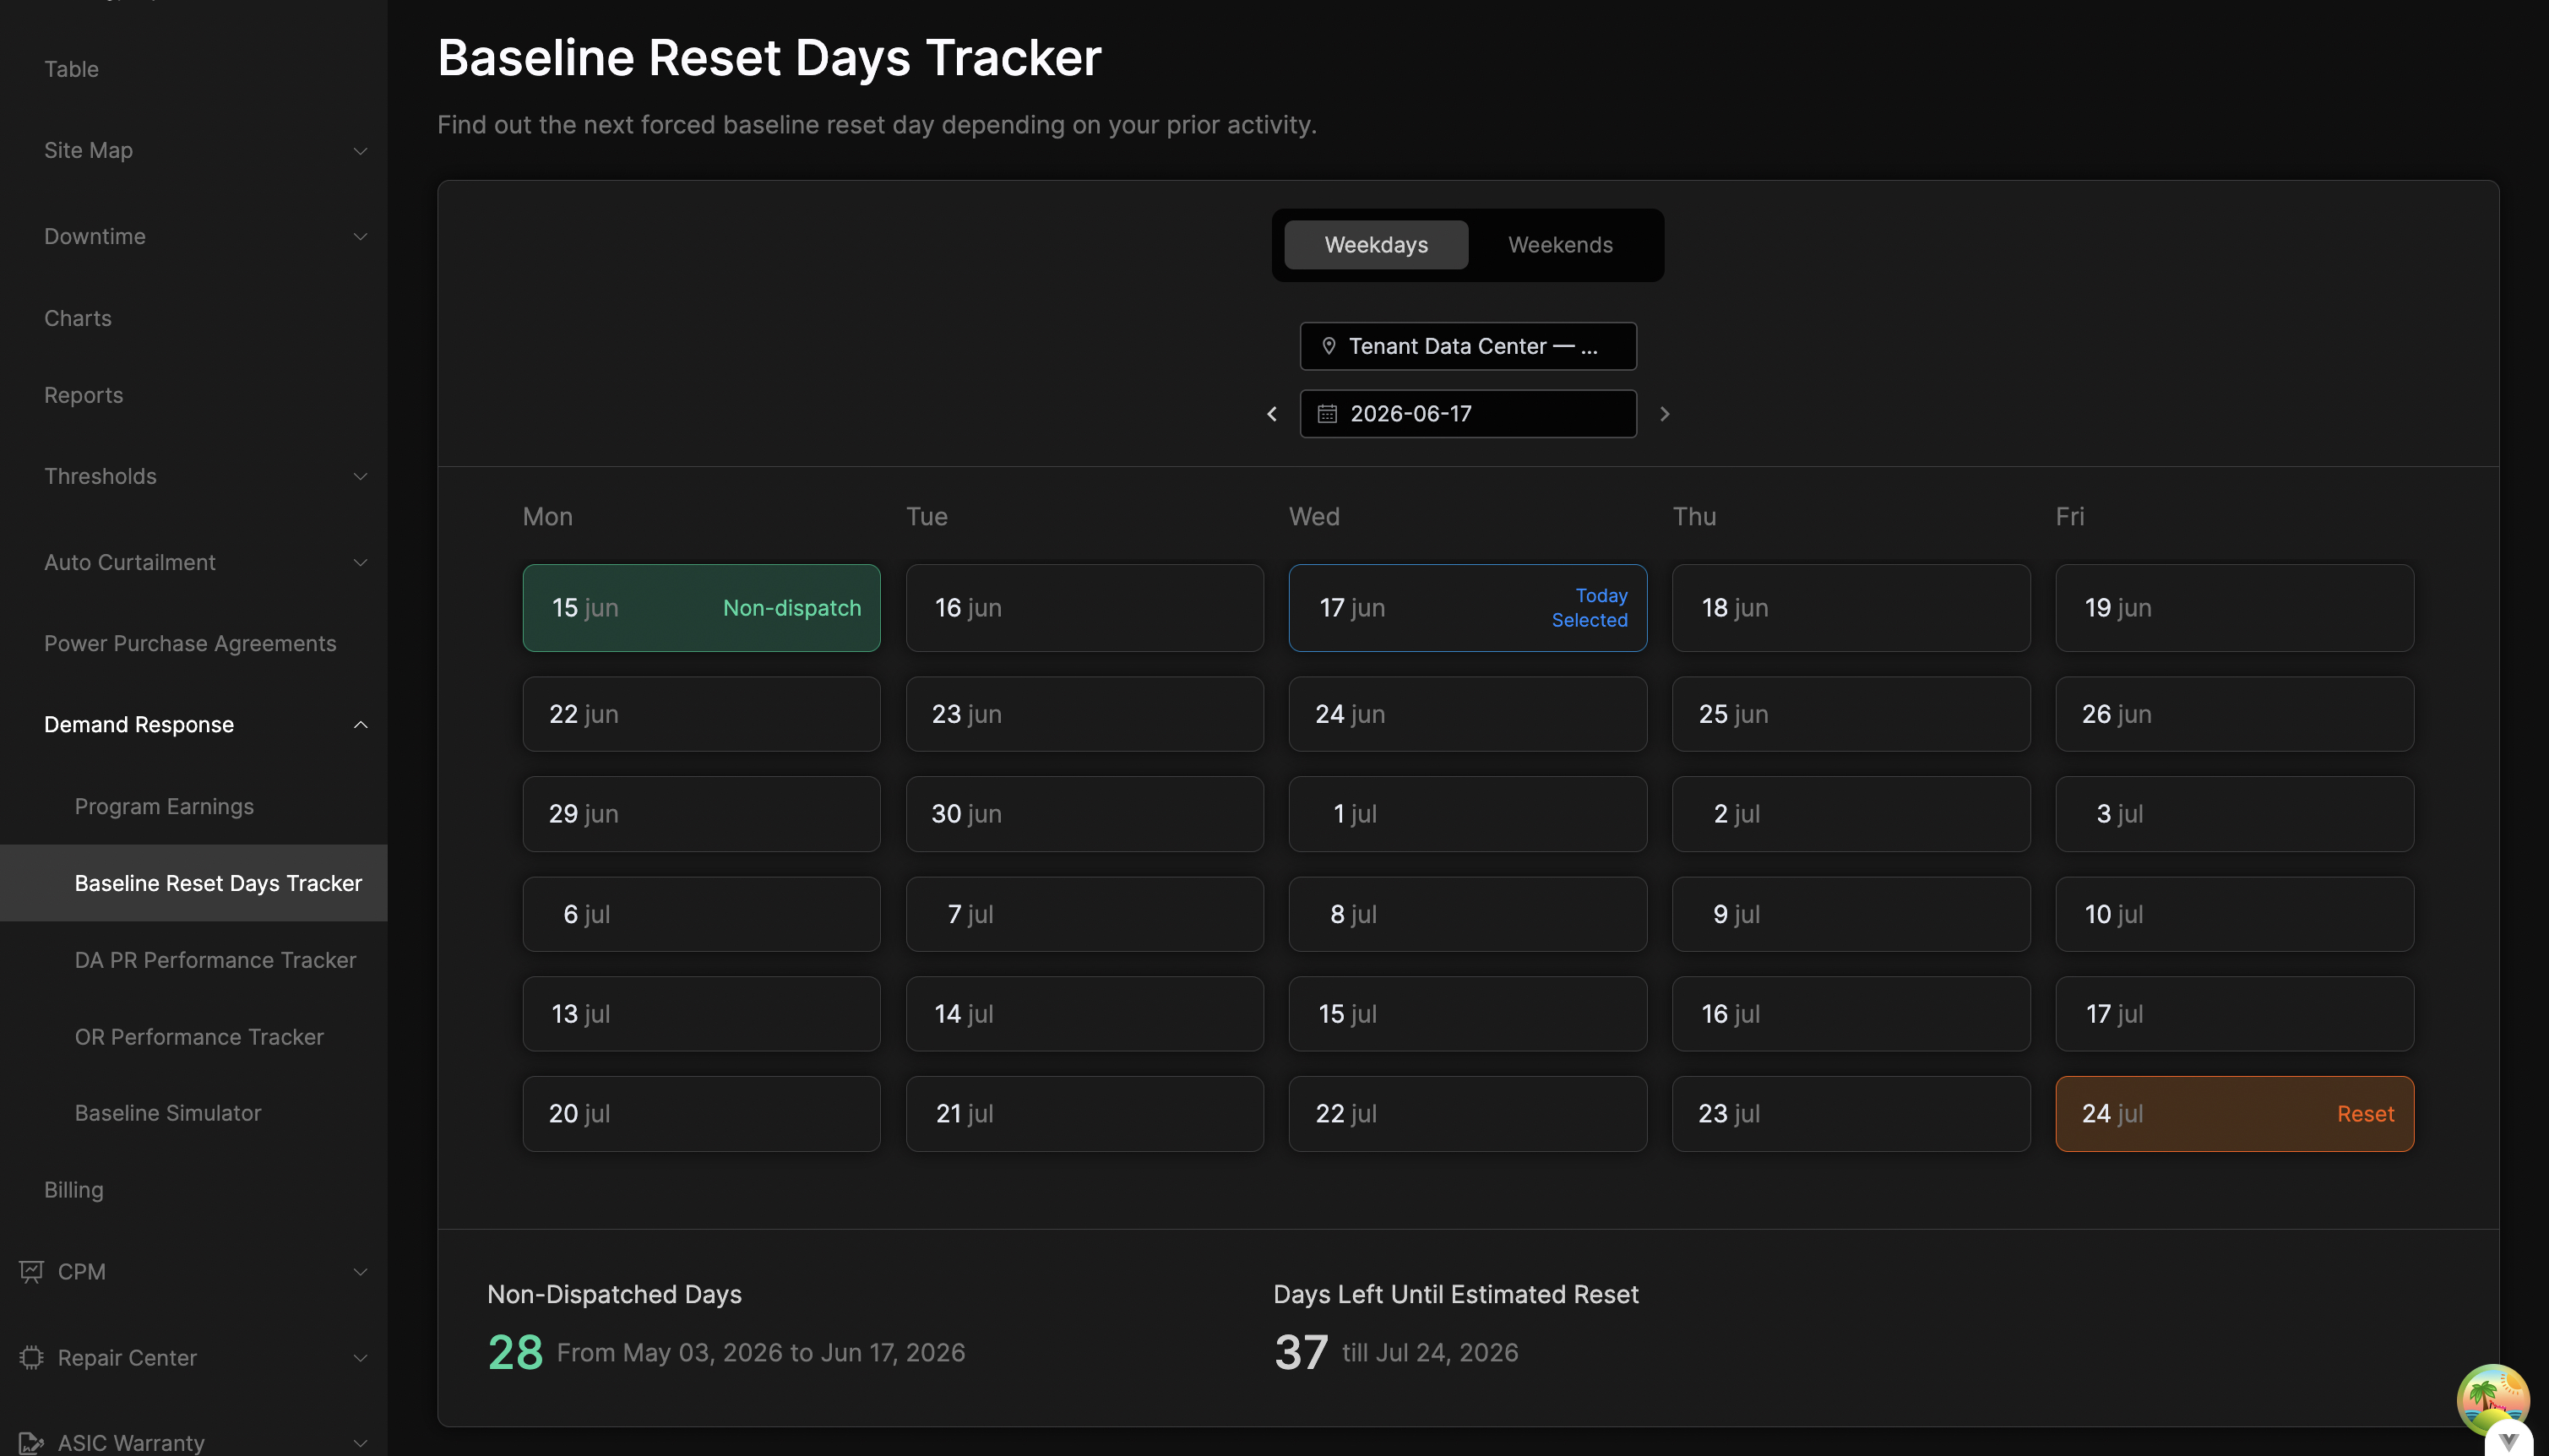Viewport: 2549px width, 1456px height.
Task: Expand the Downtime menu
Action: pos(360,237)
